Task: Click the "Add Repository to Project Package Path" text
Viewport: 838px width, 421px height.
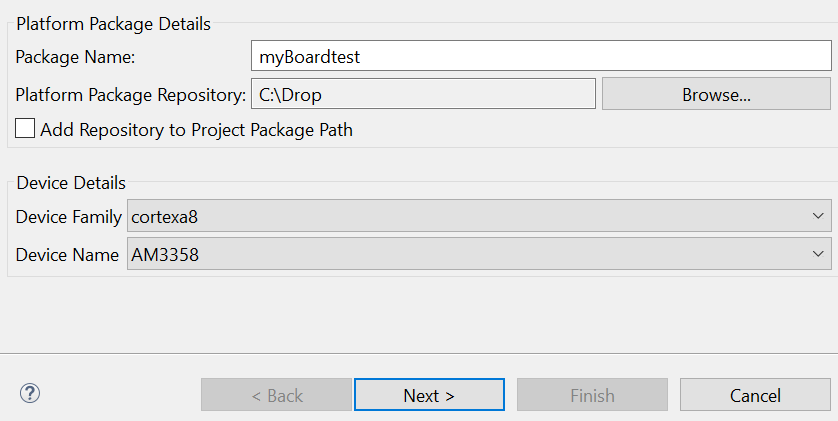Action: tap(196, 129)
